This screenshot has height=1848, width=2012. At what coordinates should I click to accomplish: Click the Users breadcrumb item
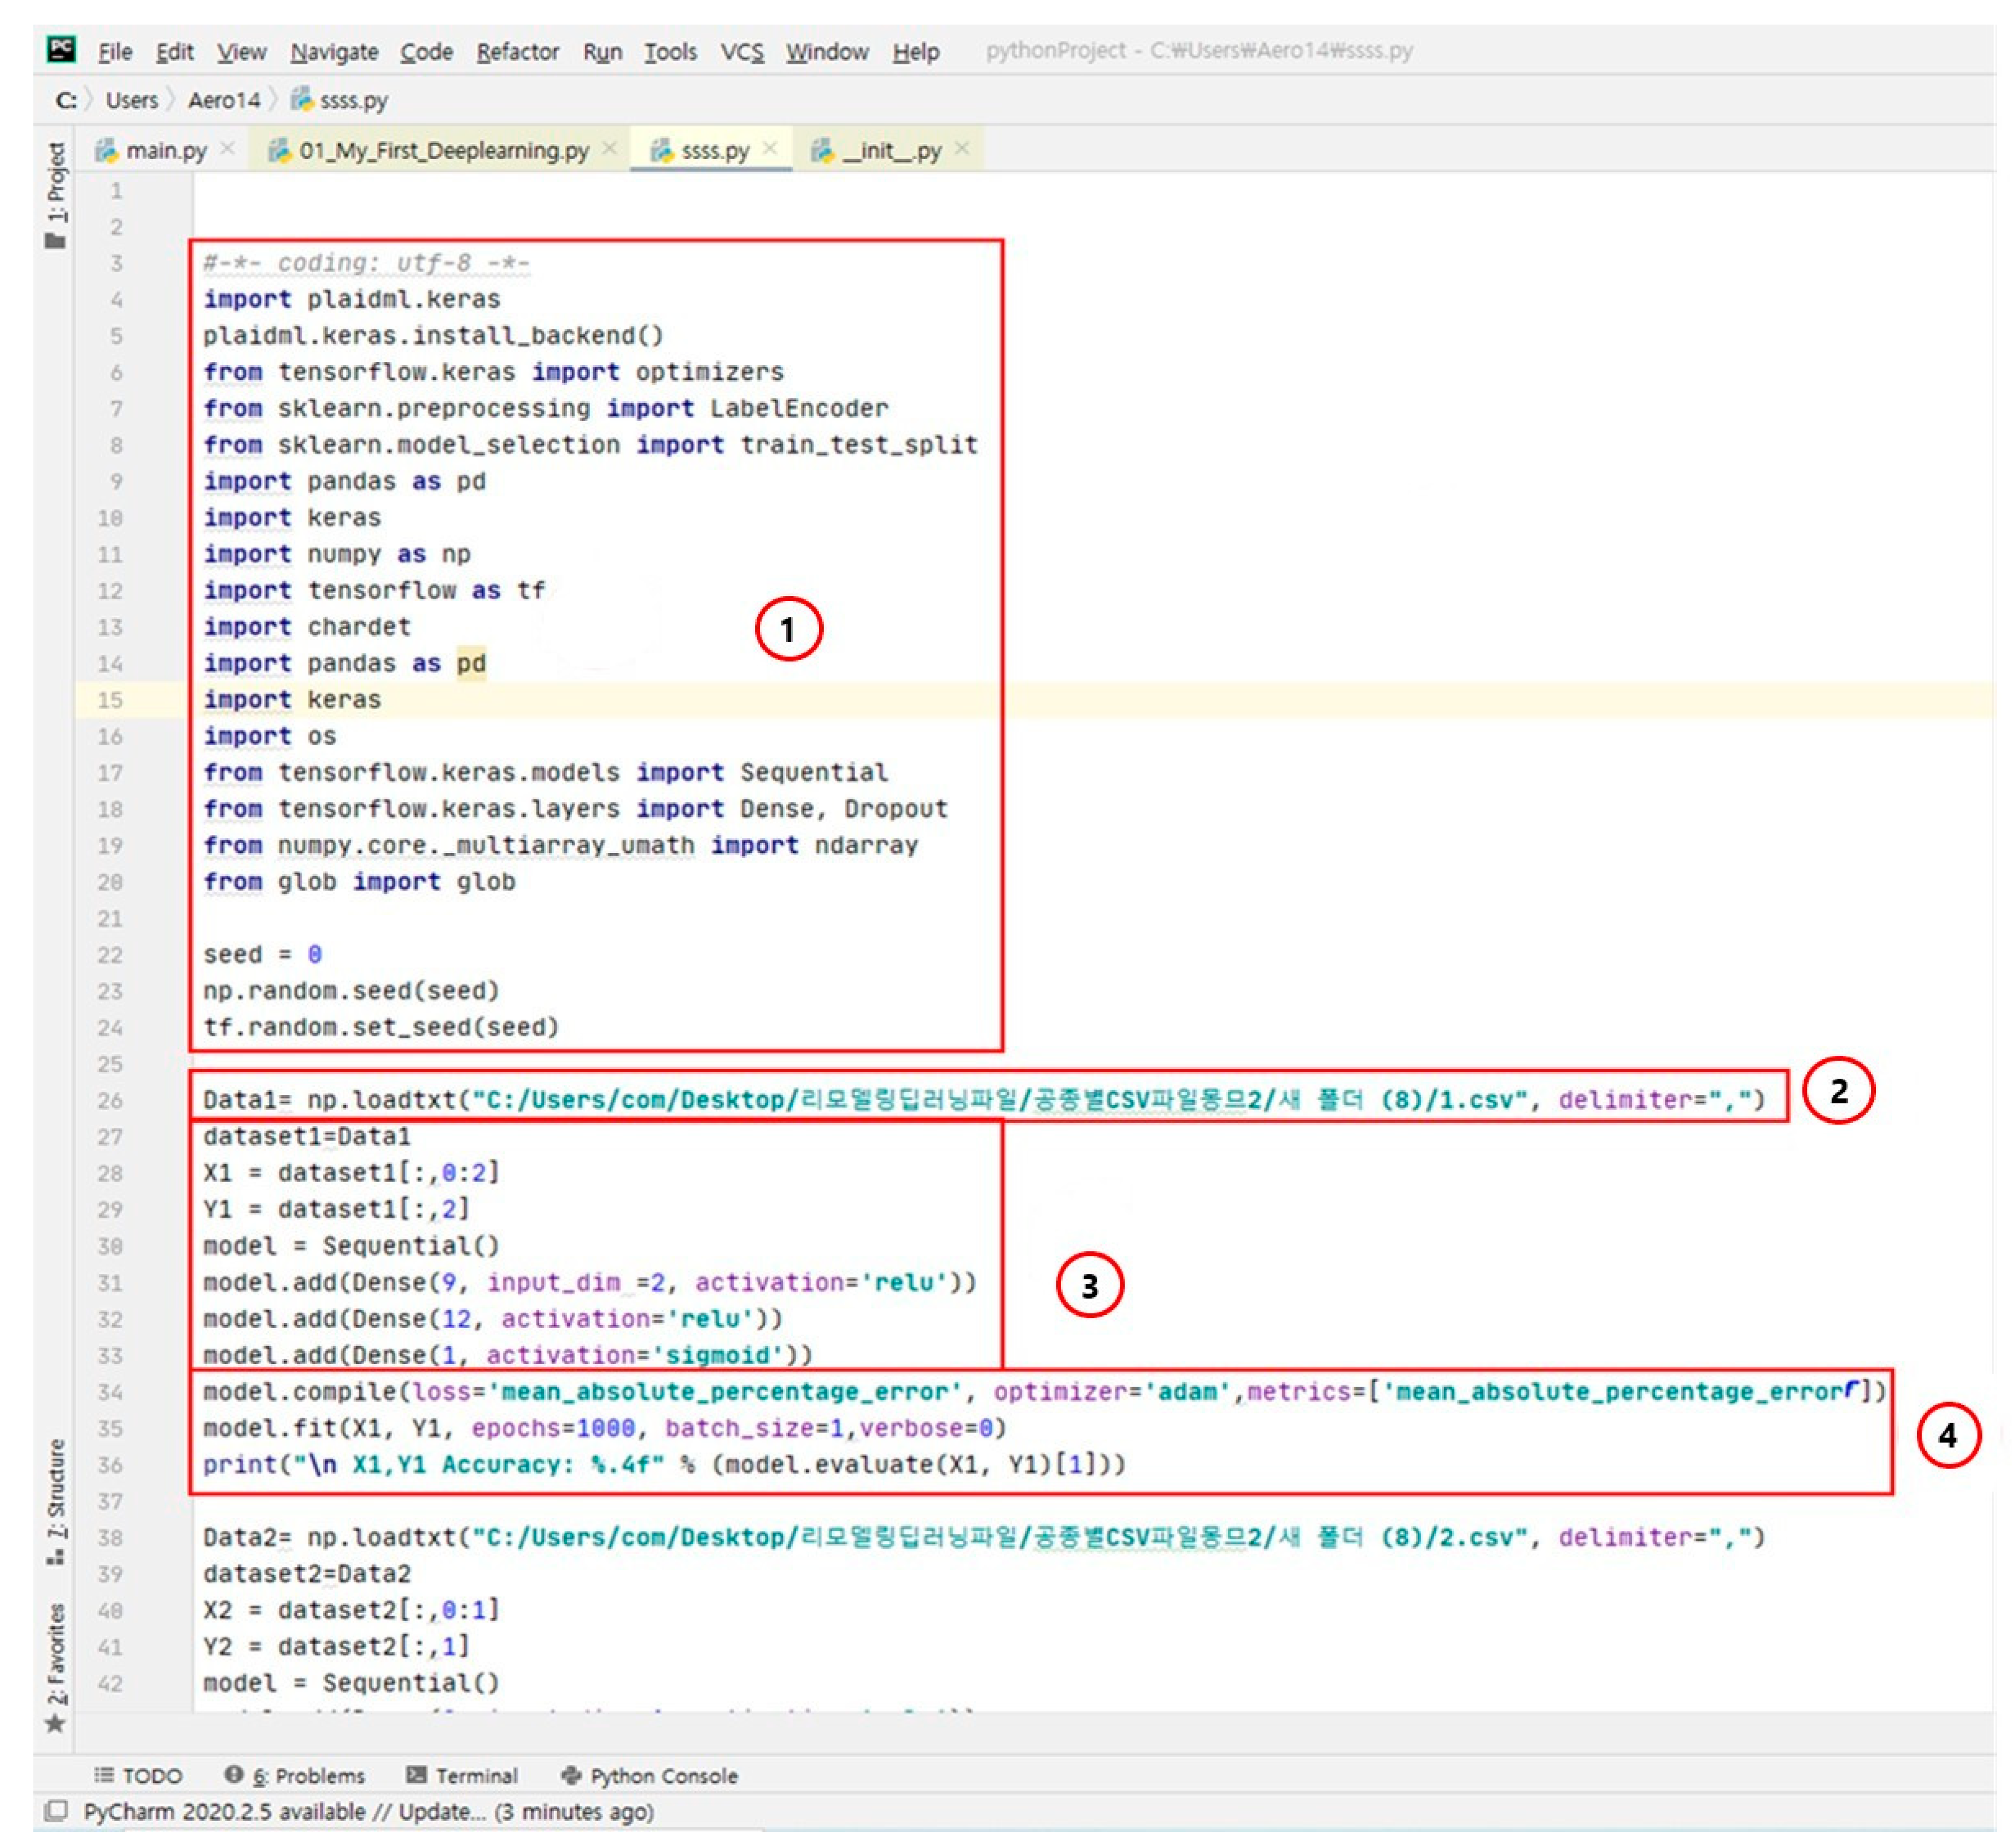pyautogui.click(x=132, y=100)
